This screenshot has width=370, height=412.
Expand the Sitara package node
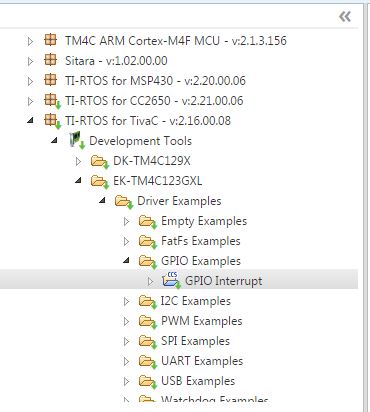click(x=30, y=61)
